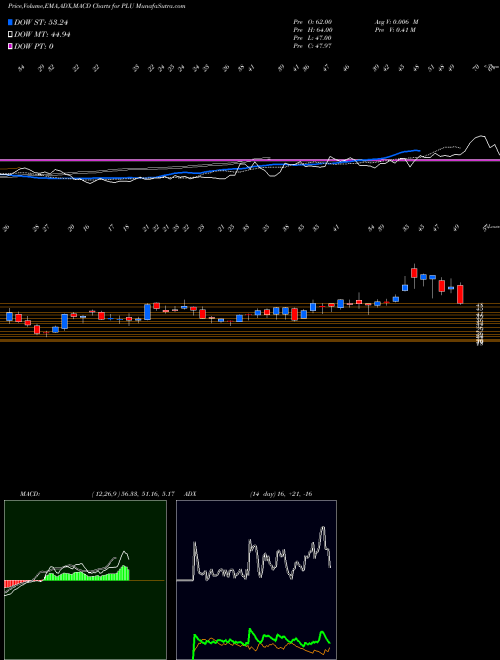Click the 'Pre V: 0.41 M' value
500x660 pixels.
[x=395, y=30]
